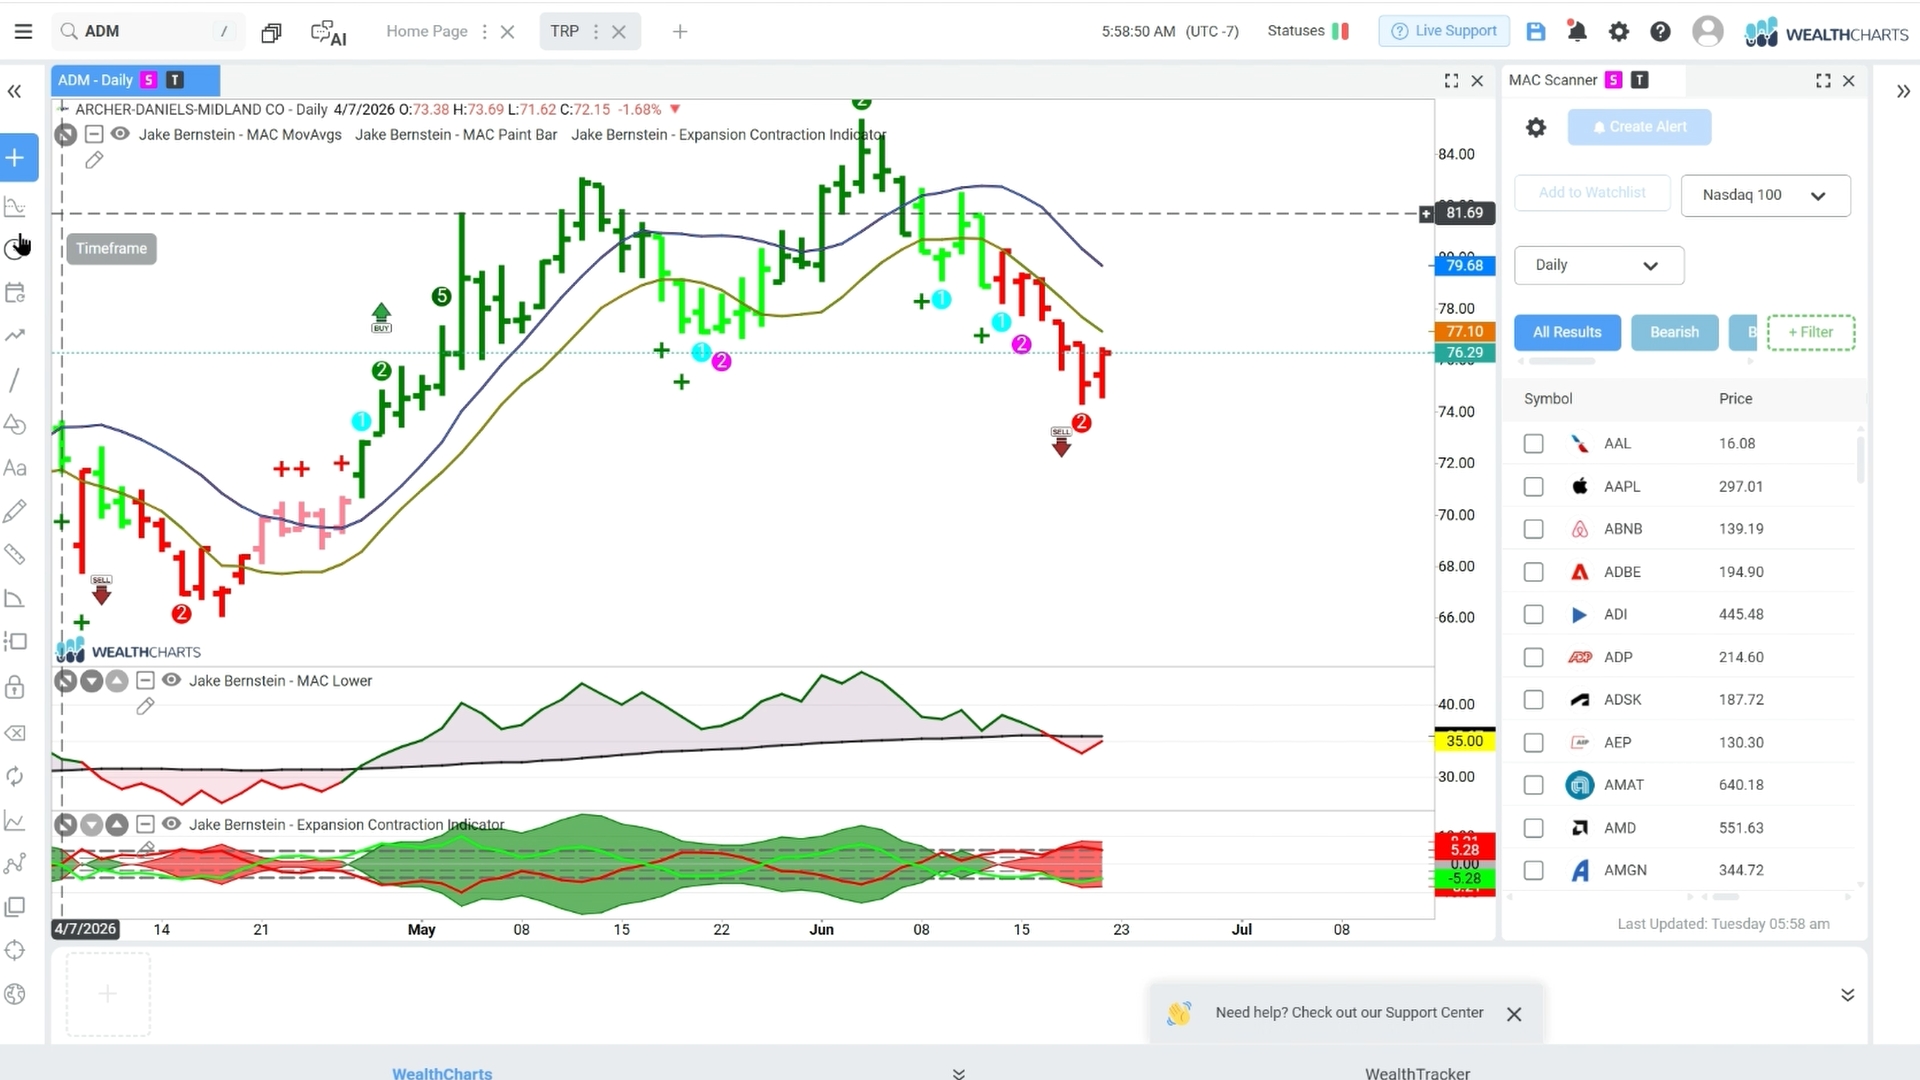Click the Live Support button

pos(1444,31)
